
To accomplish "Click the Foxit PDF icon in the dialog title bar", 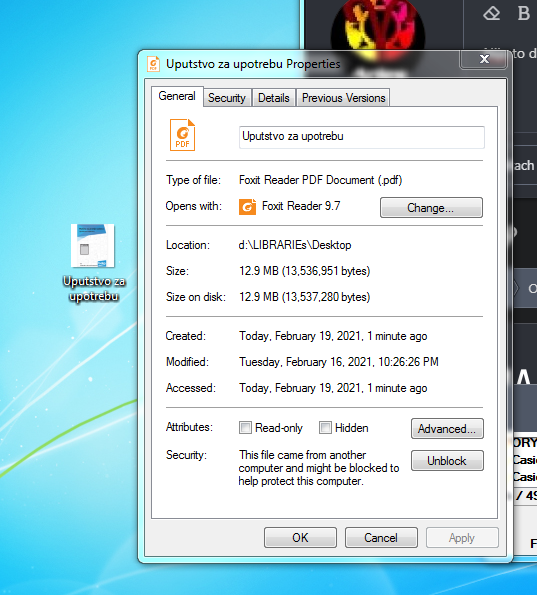I will coord(153,64).
